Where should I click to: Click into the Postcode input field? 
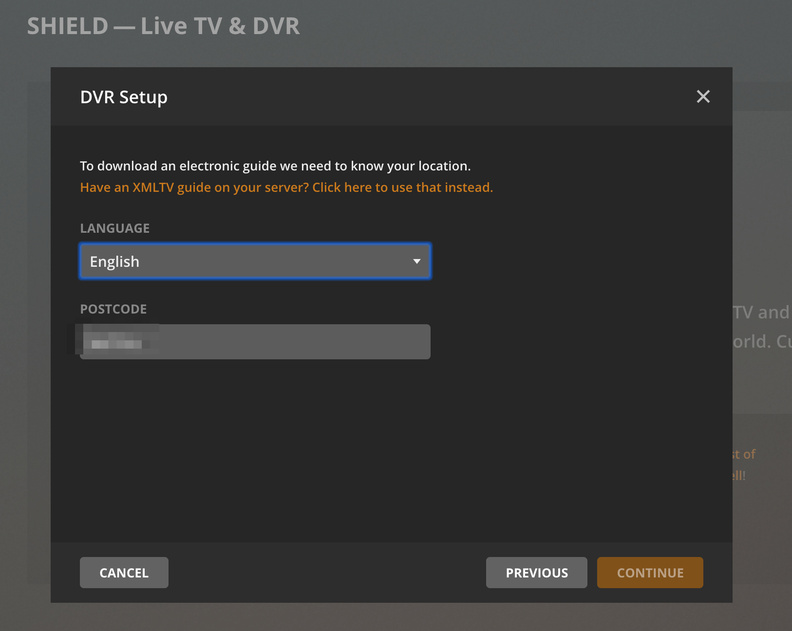(255, 342)
